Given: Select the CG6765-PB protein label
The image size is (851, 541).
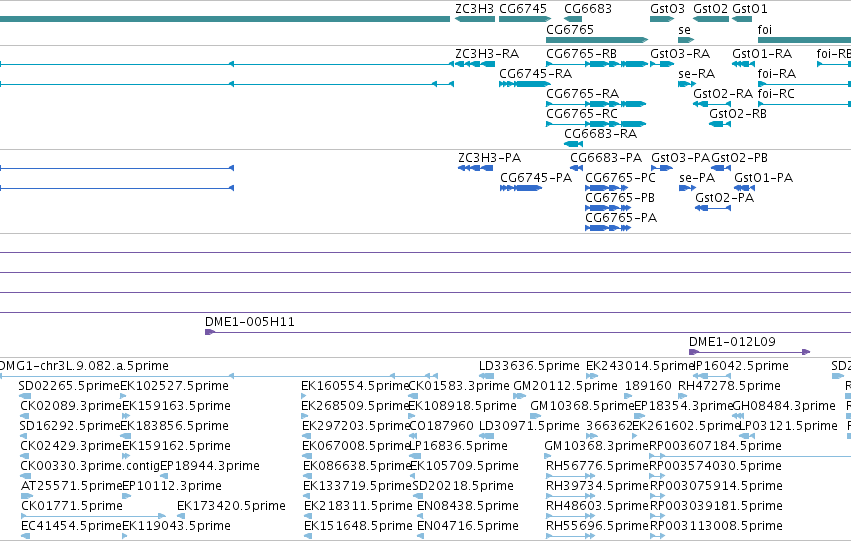Looking at the screenshot, I should coord(620,198).
